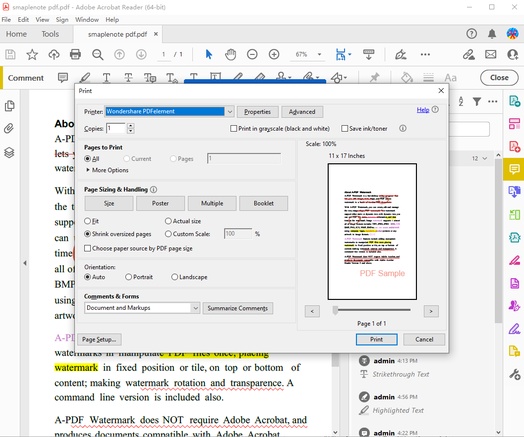Click the yellow Comment tool in right sidebar

(x=514, y=169)
